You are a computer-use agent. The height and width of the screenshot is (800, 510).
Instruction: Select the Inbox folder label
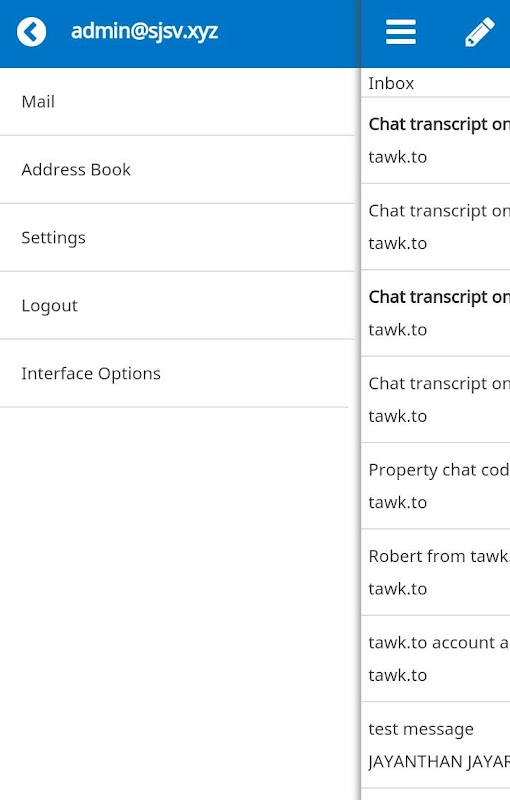point(391,83)
